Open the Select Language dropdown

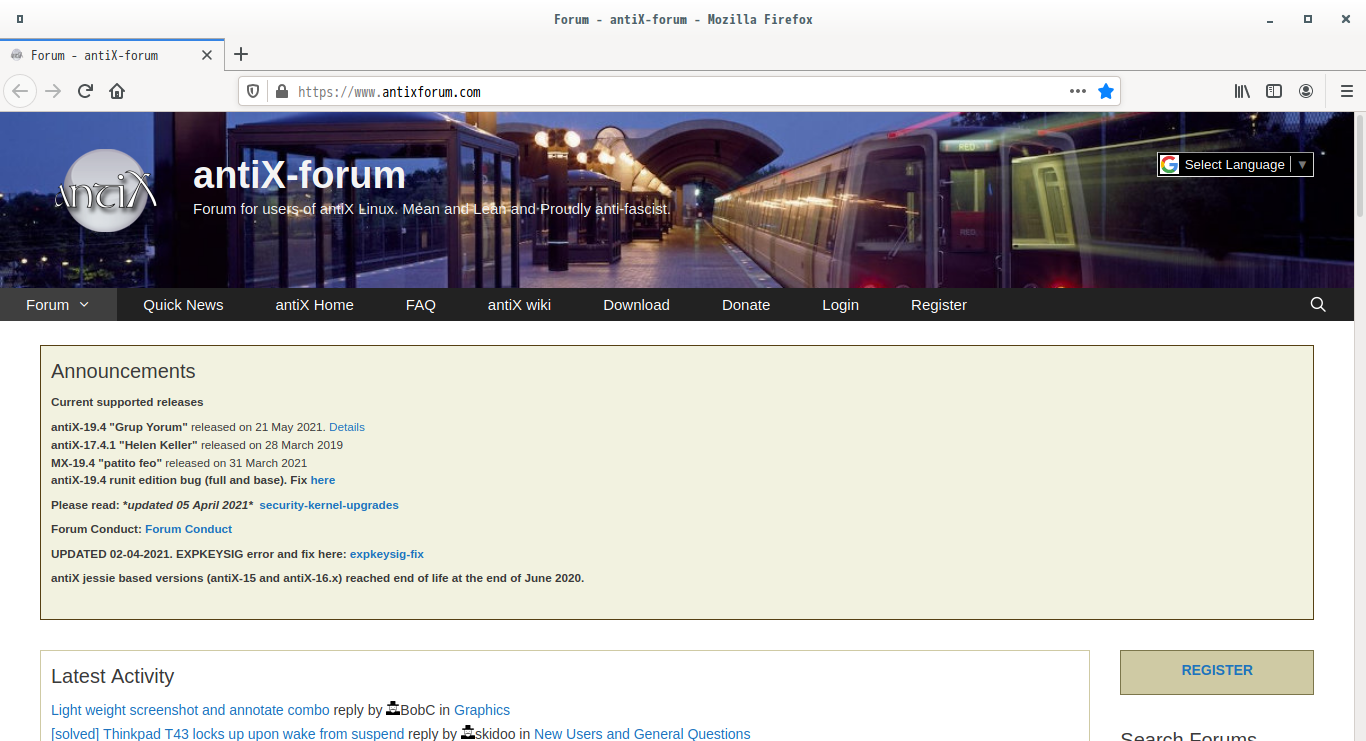pyautogui.click(x=1236, y=164)
